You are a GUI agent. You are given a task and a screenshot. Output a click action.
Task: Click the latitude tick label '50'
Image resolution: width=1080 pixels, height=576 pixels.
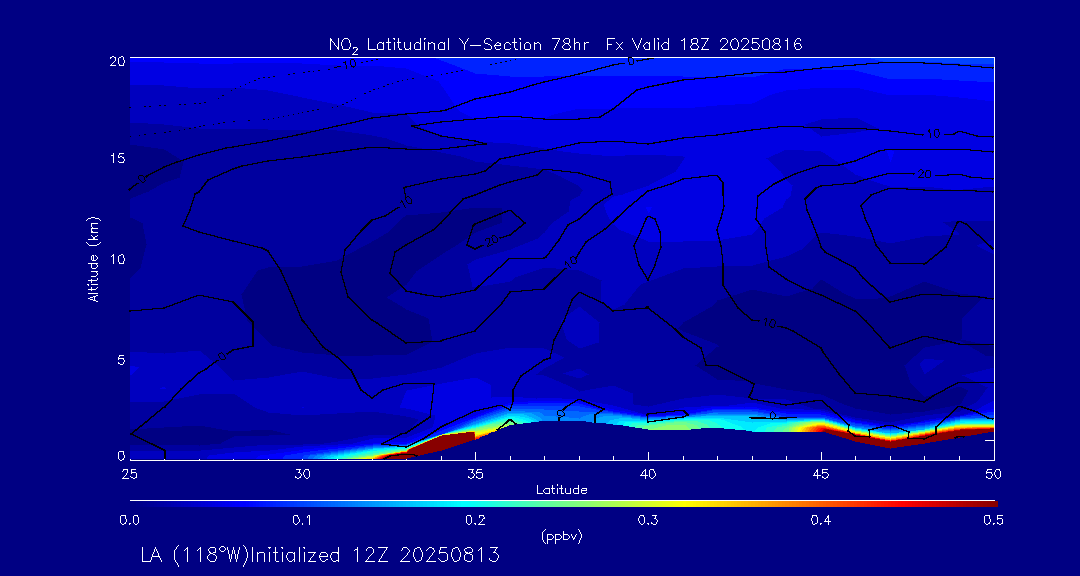tap(994, 473)
